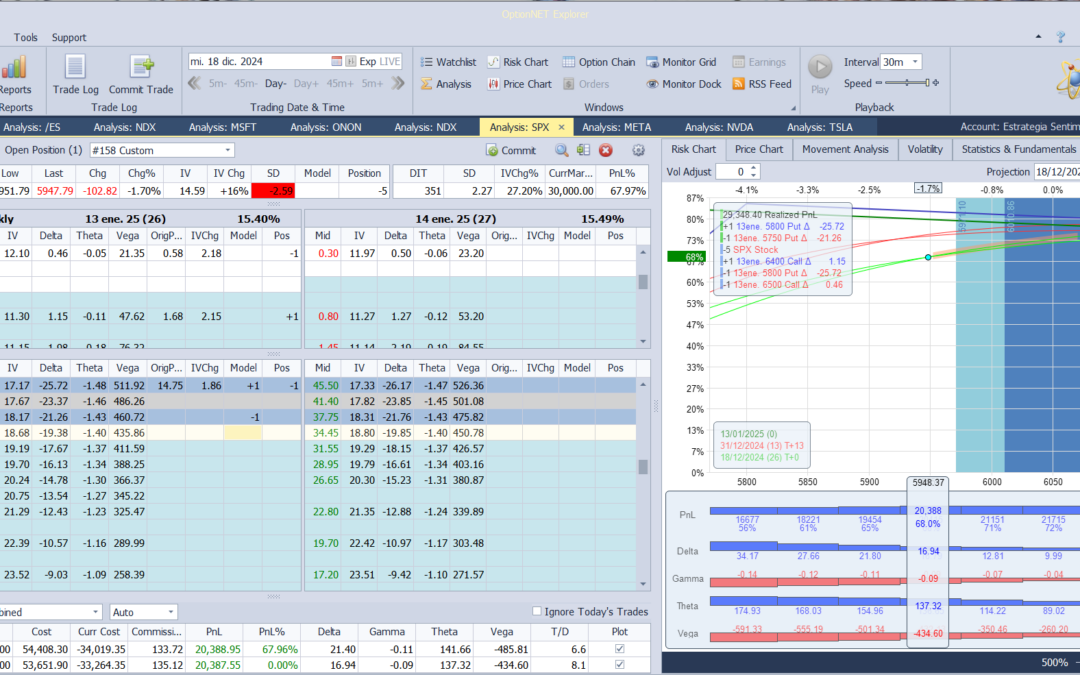Open the gear settings icon
This screenshot has width=1080, height=675.
click(638, 150)
